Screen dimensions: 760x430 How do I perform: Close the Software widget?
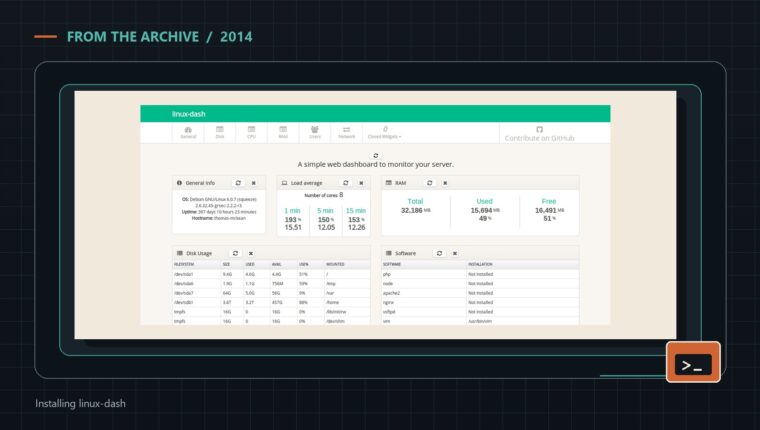(x=455, y=253)
